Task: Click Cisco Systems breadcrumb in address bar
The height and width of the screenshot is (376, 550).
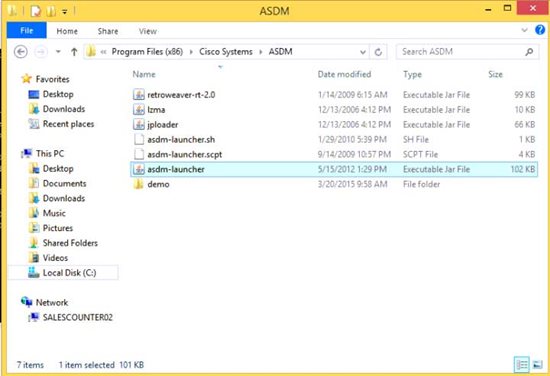Action: coord(226,52)
